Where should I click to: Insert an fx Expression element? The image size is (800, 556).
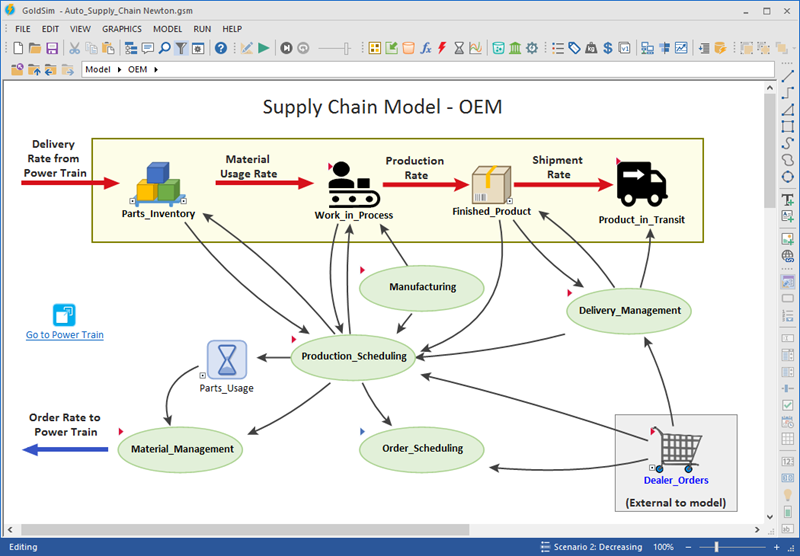(426, 48)
